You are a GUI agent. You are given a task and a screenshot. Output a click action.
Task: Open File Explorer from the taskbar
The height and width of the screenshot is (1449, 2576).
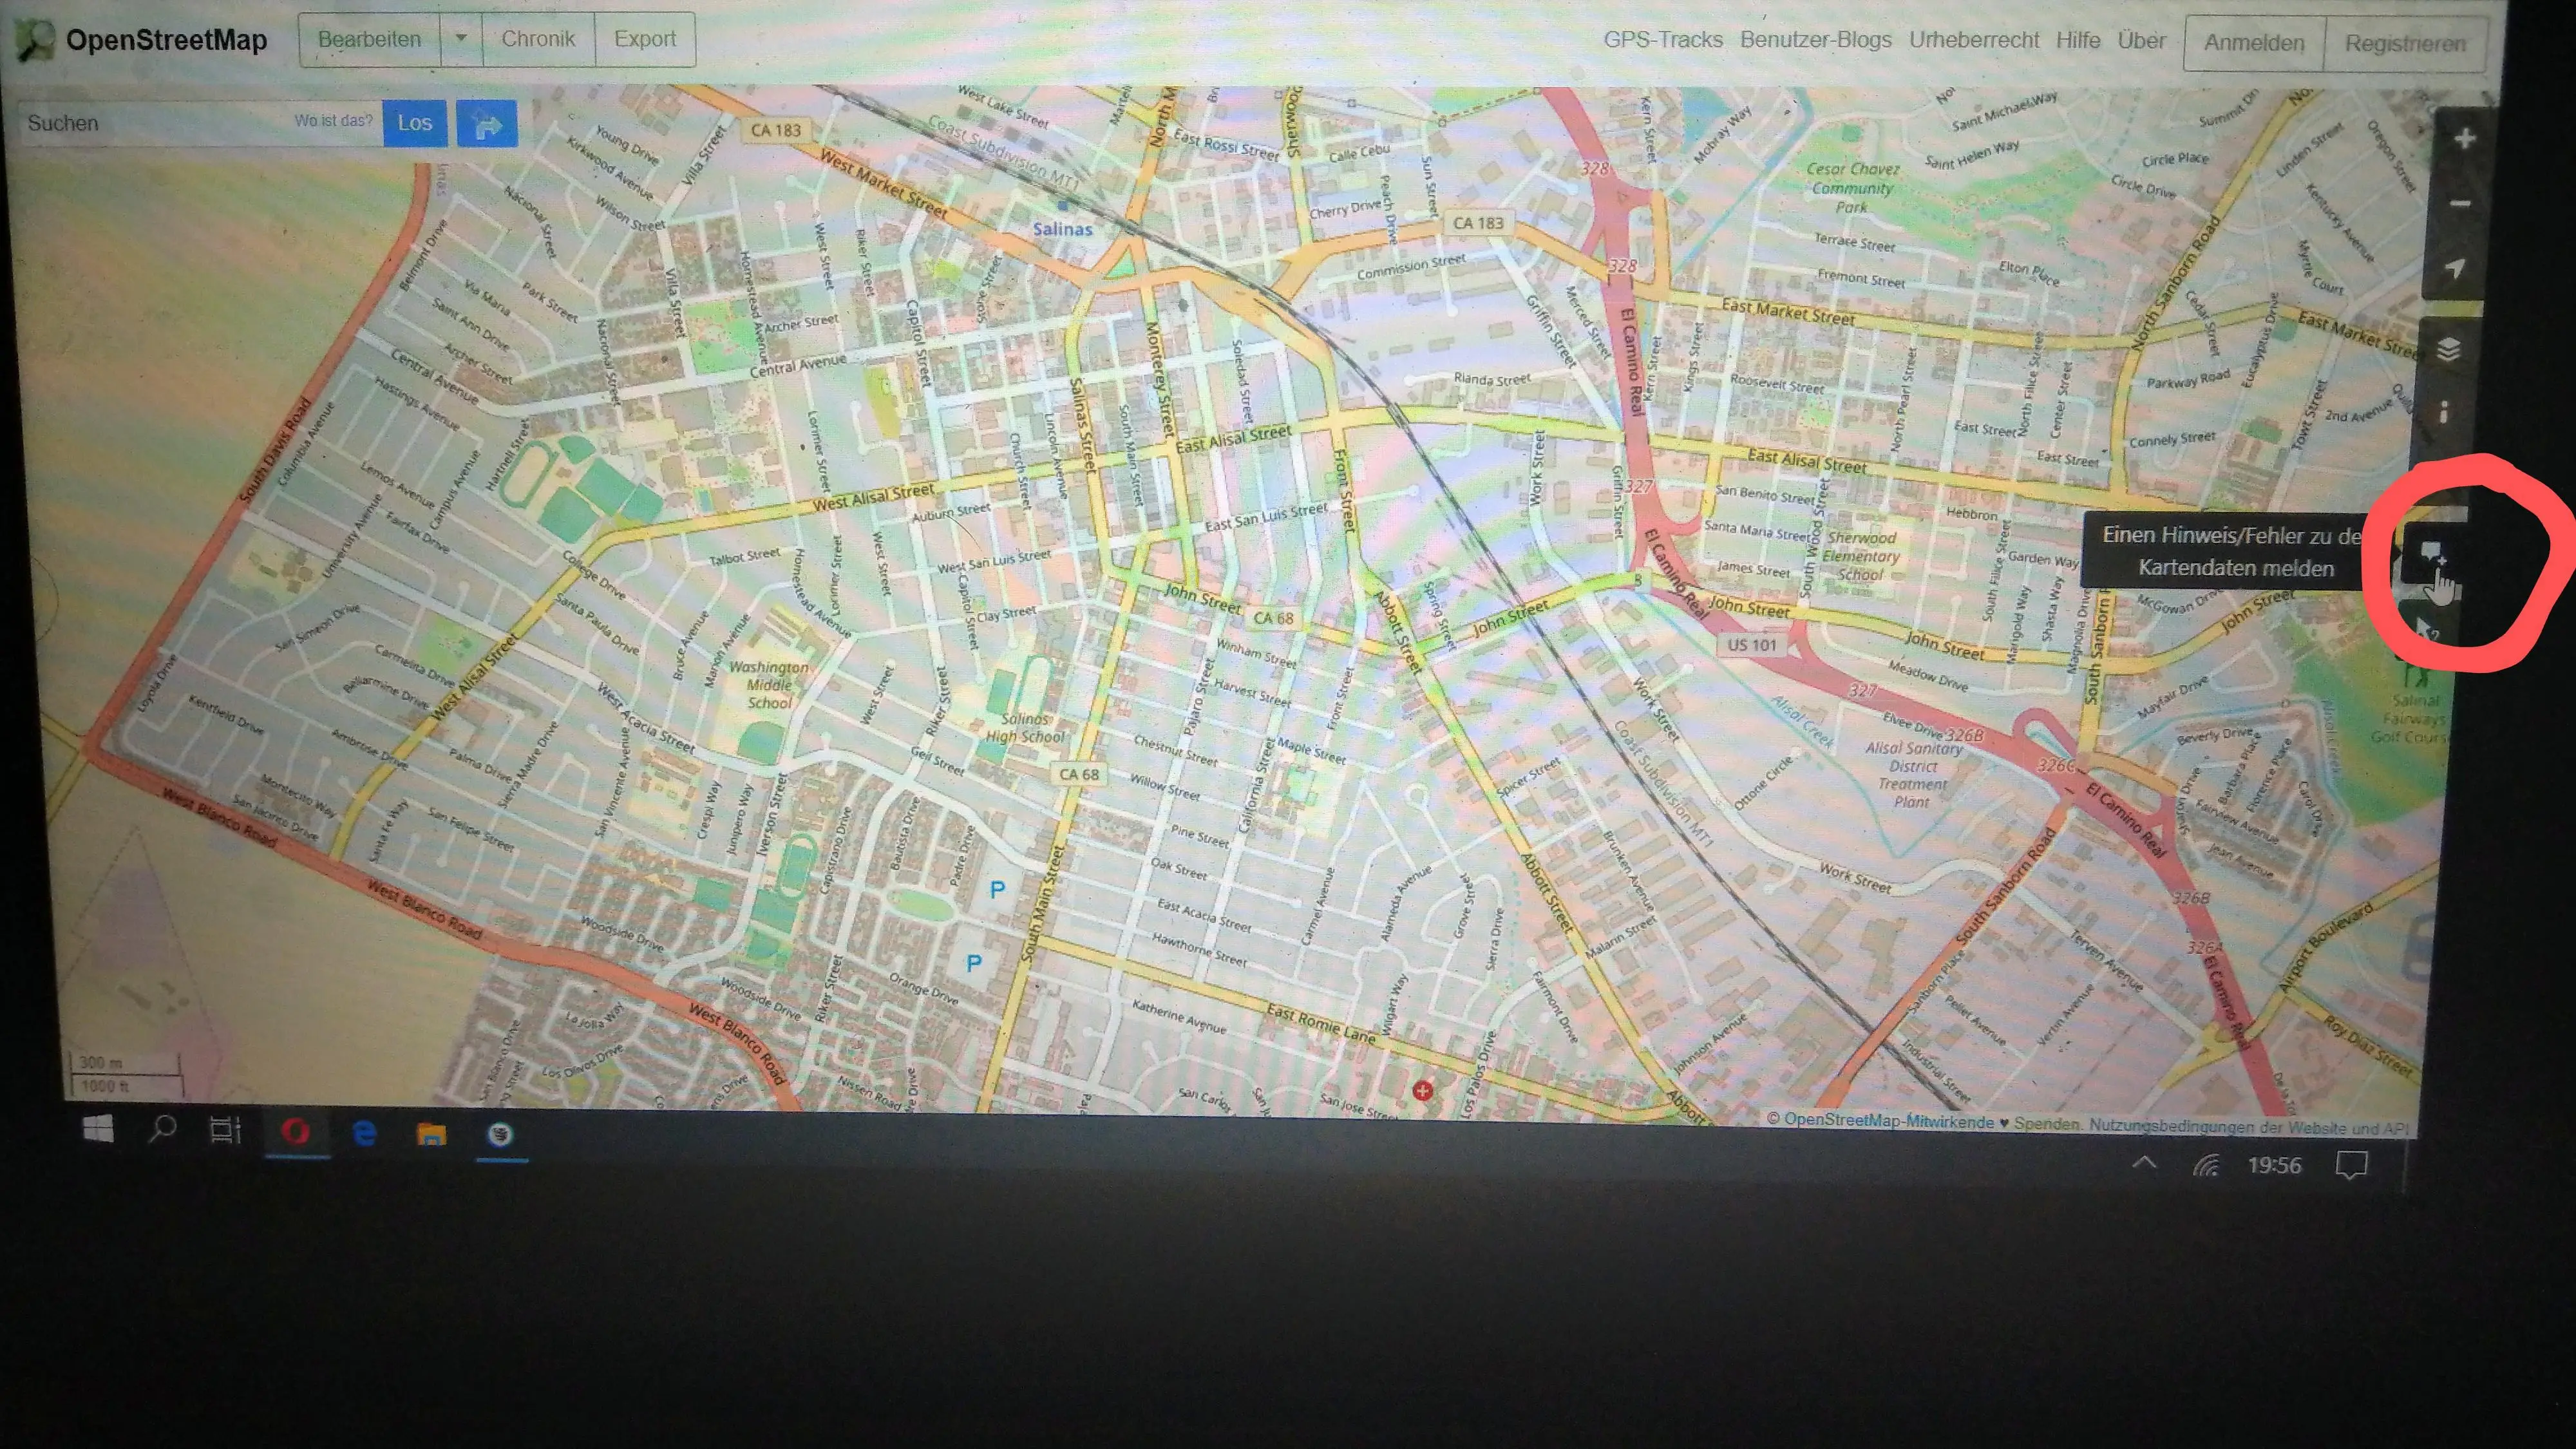click(431, 1134)
